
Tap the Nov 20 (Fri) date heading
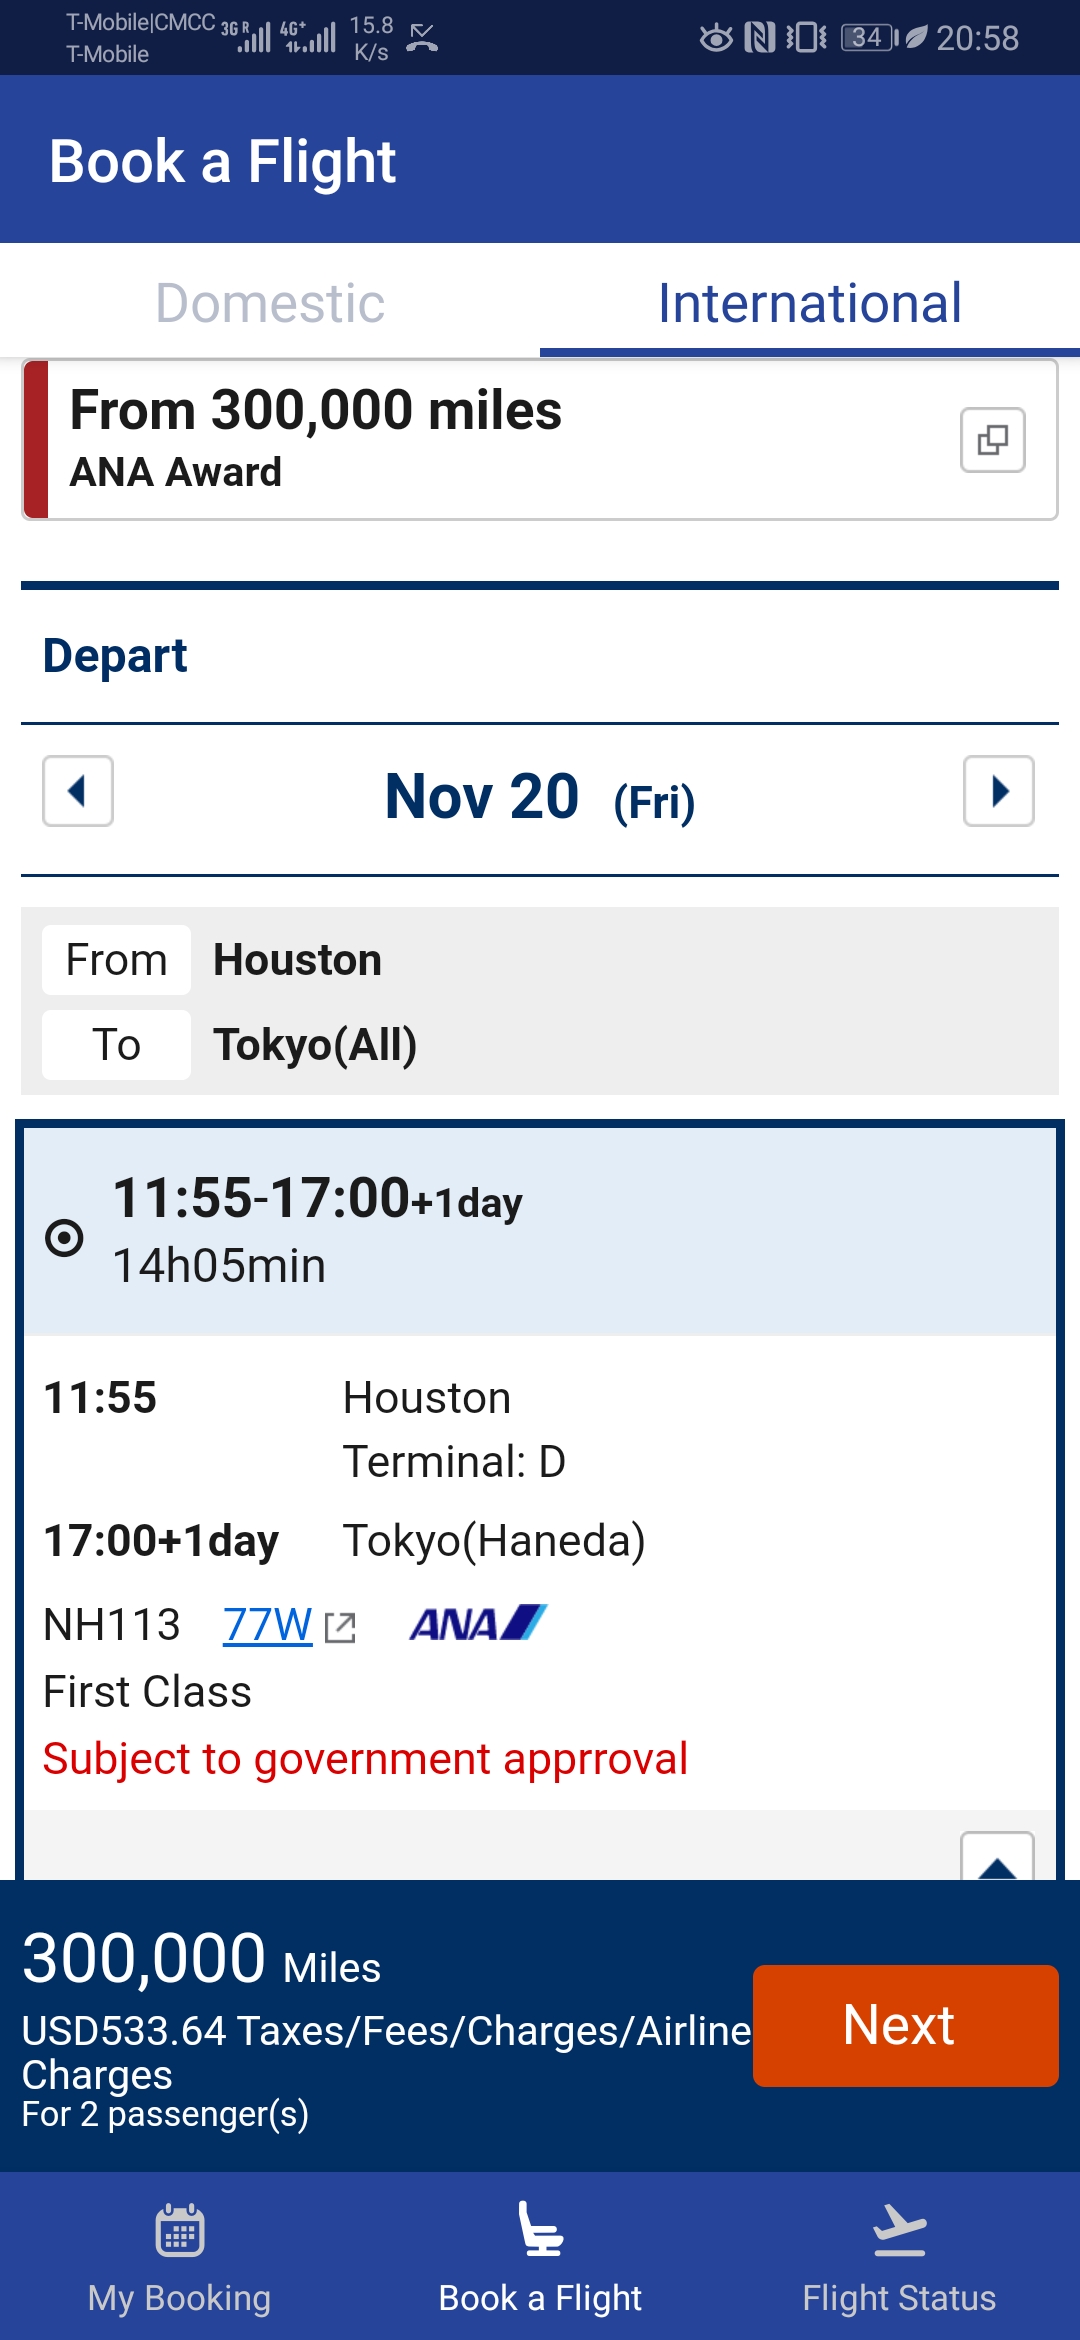[x=540, y=798]
